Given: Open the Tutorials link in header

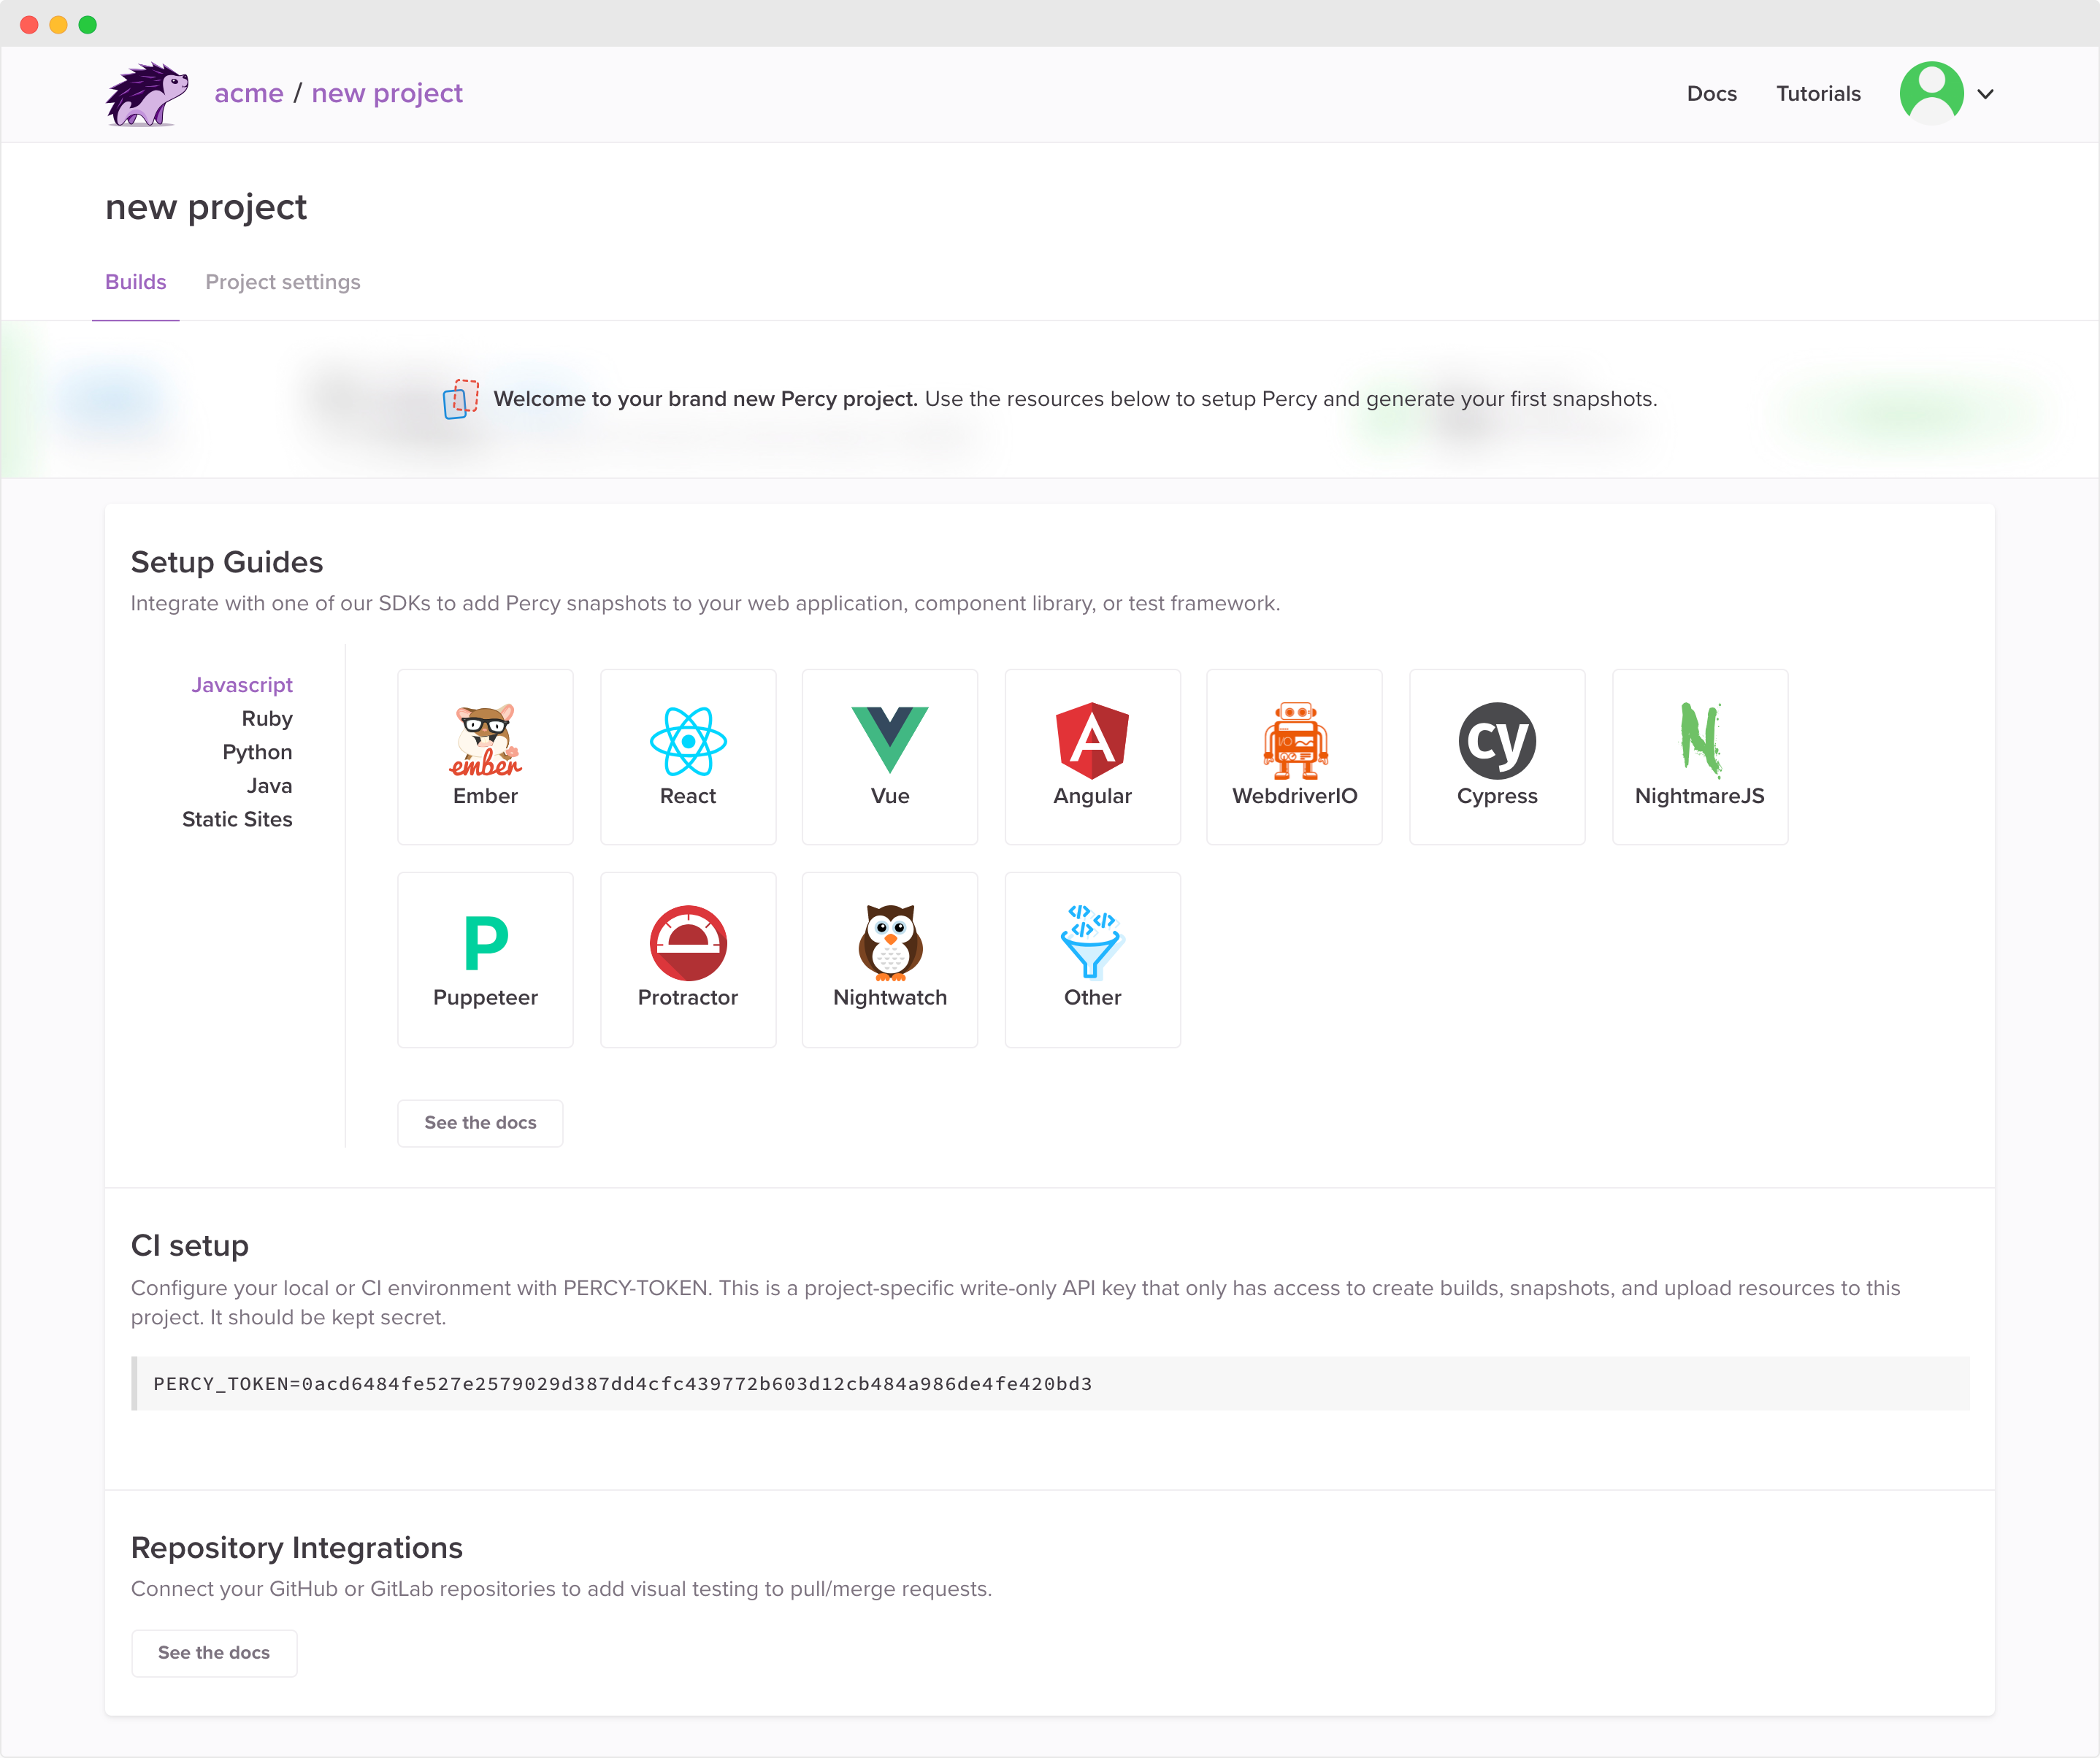Looking at the screenshot, I should point(1817,94).
